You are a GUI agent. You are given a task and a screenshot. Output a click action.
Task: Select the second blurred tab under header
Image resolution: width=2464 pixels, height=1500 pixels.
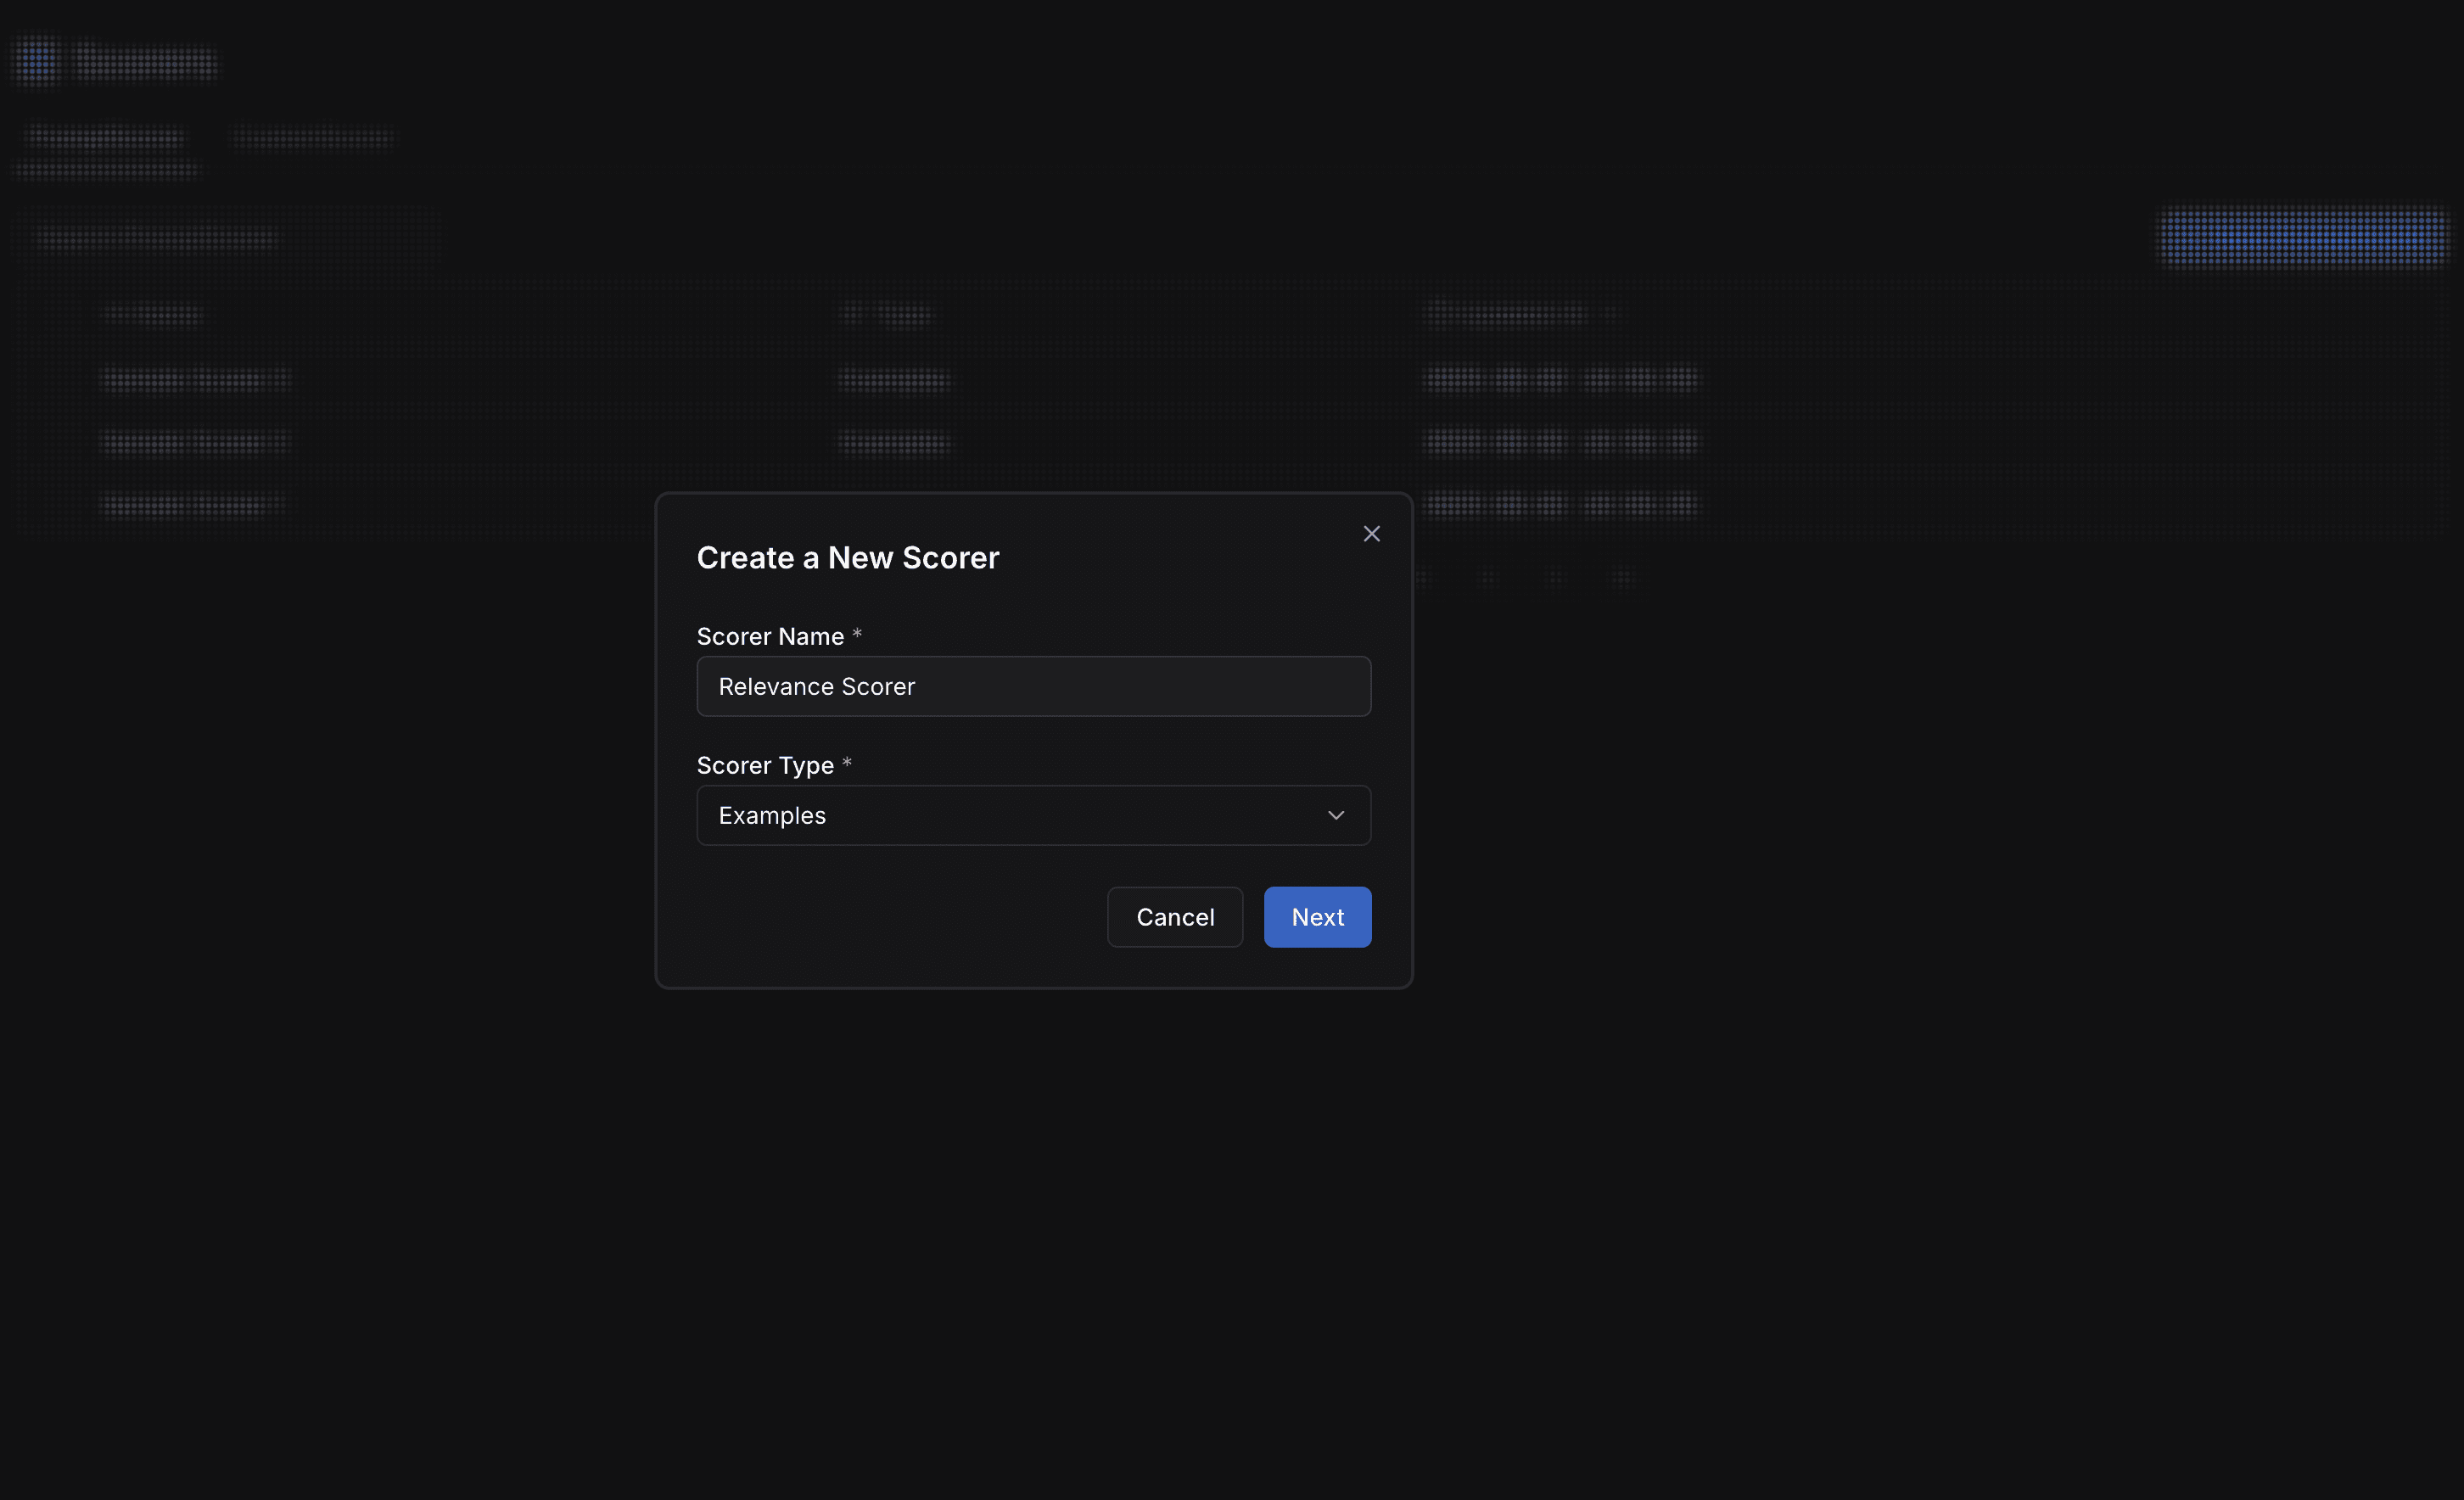pyautogui.click(x=313, y=137)
